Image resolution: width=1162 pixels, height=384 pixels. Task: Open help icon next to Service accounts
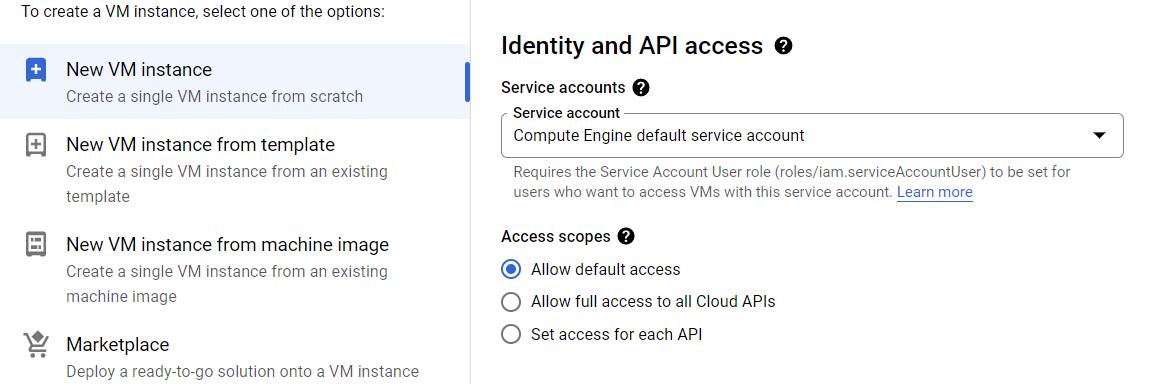[642, 88]
